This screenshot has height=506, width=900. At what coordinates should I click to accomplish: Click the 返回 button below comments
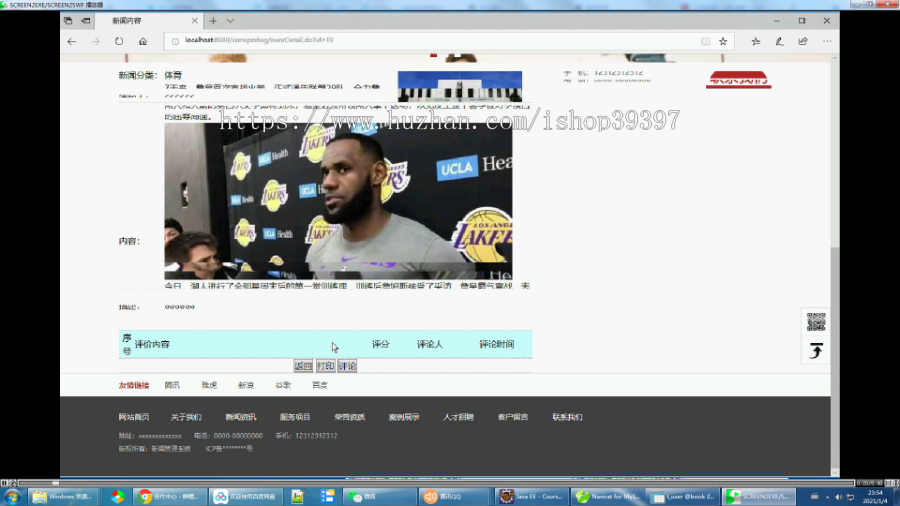[303, 366]
